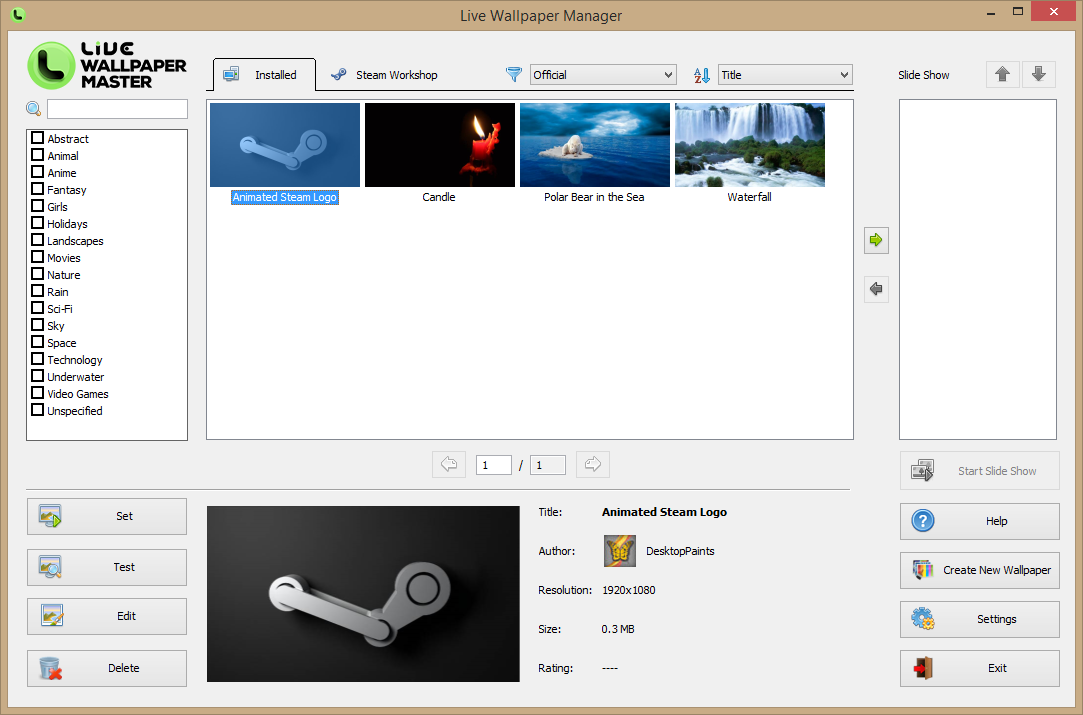Check the Underwater category
This screenshot has height=715, width=1083.
(38, 376)
